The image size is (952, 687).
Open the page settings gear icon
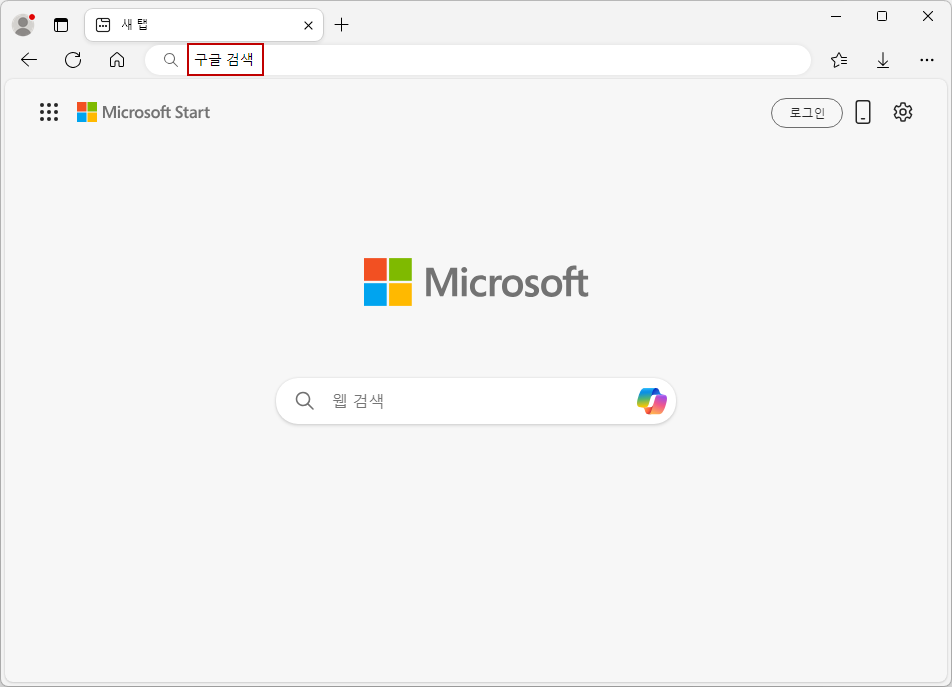[x=903, y=112]
